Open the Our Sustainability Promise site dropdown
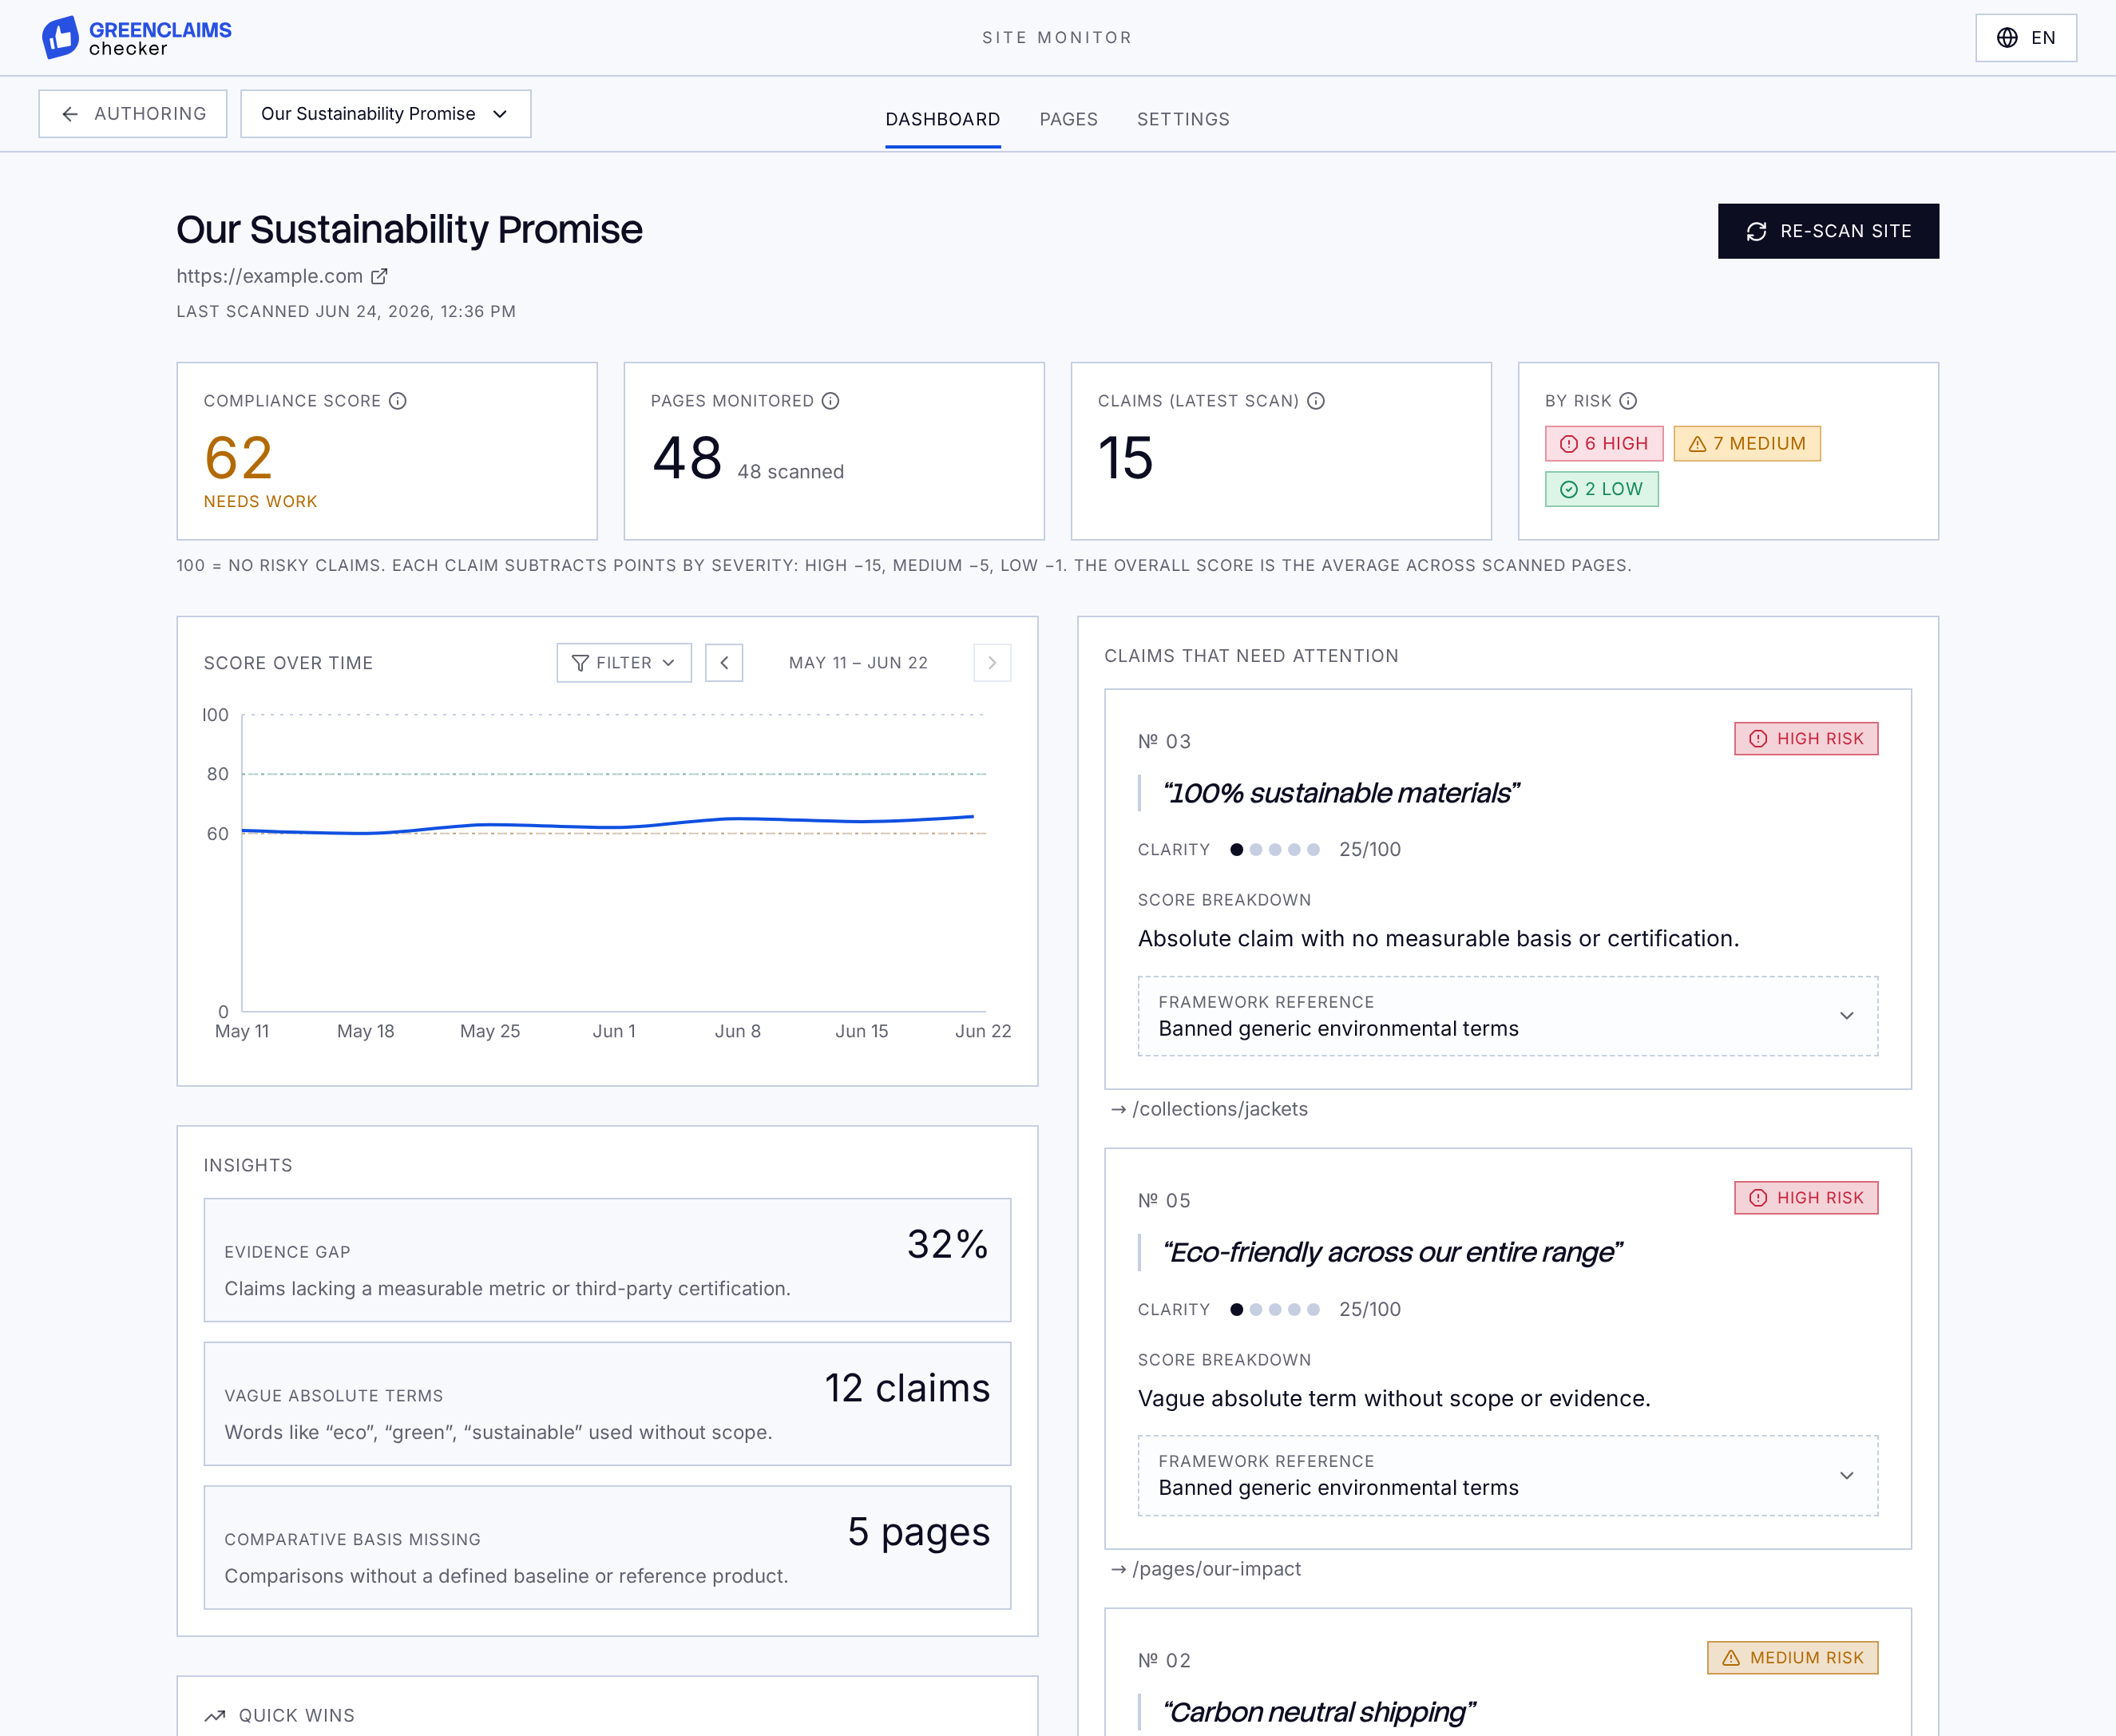Image resolution: width=2116 pixels, height=1736 pixels. pos(385,114)
